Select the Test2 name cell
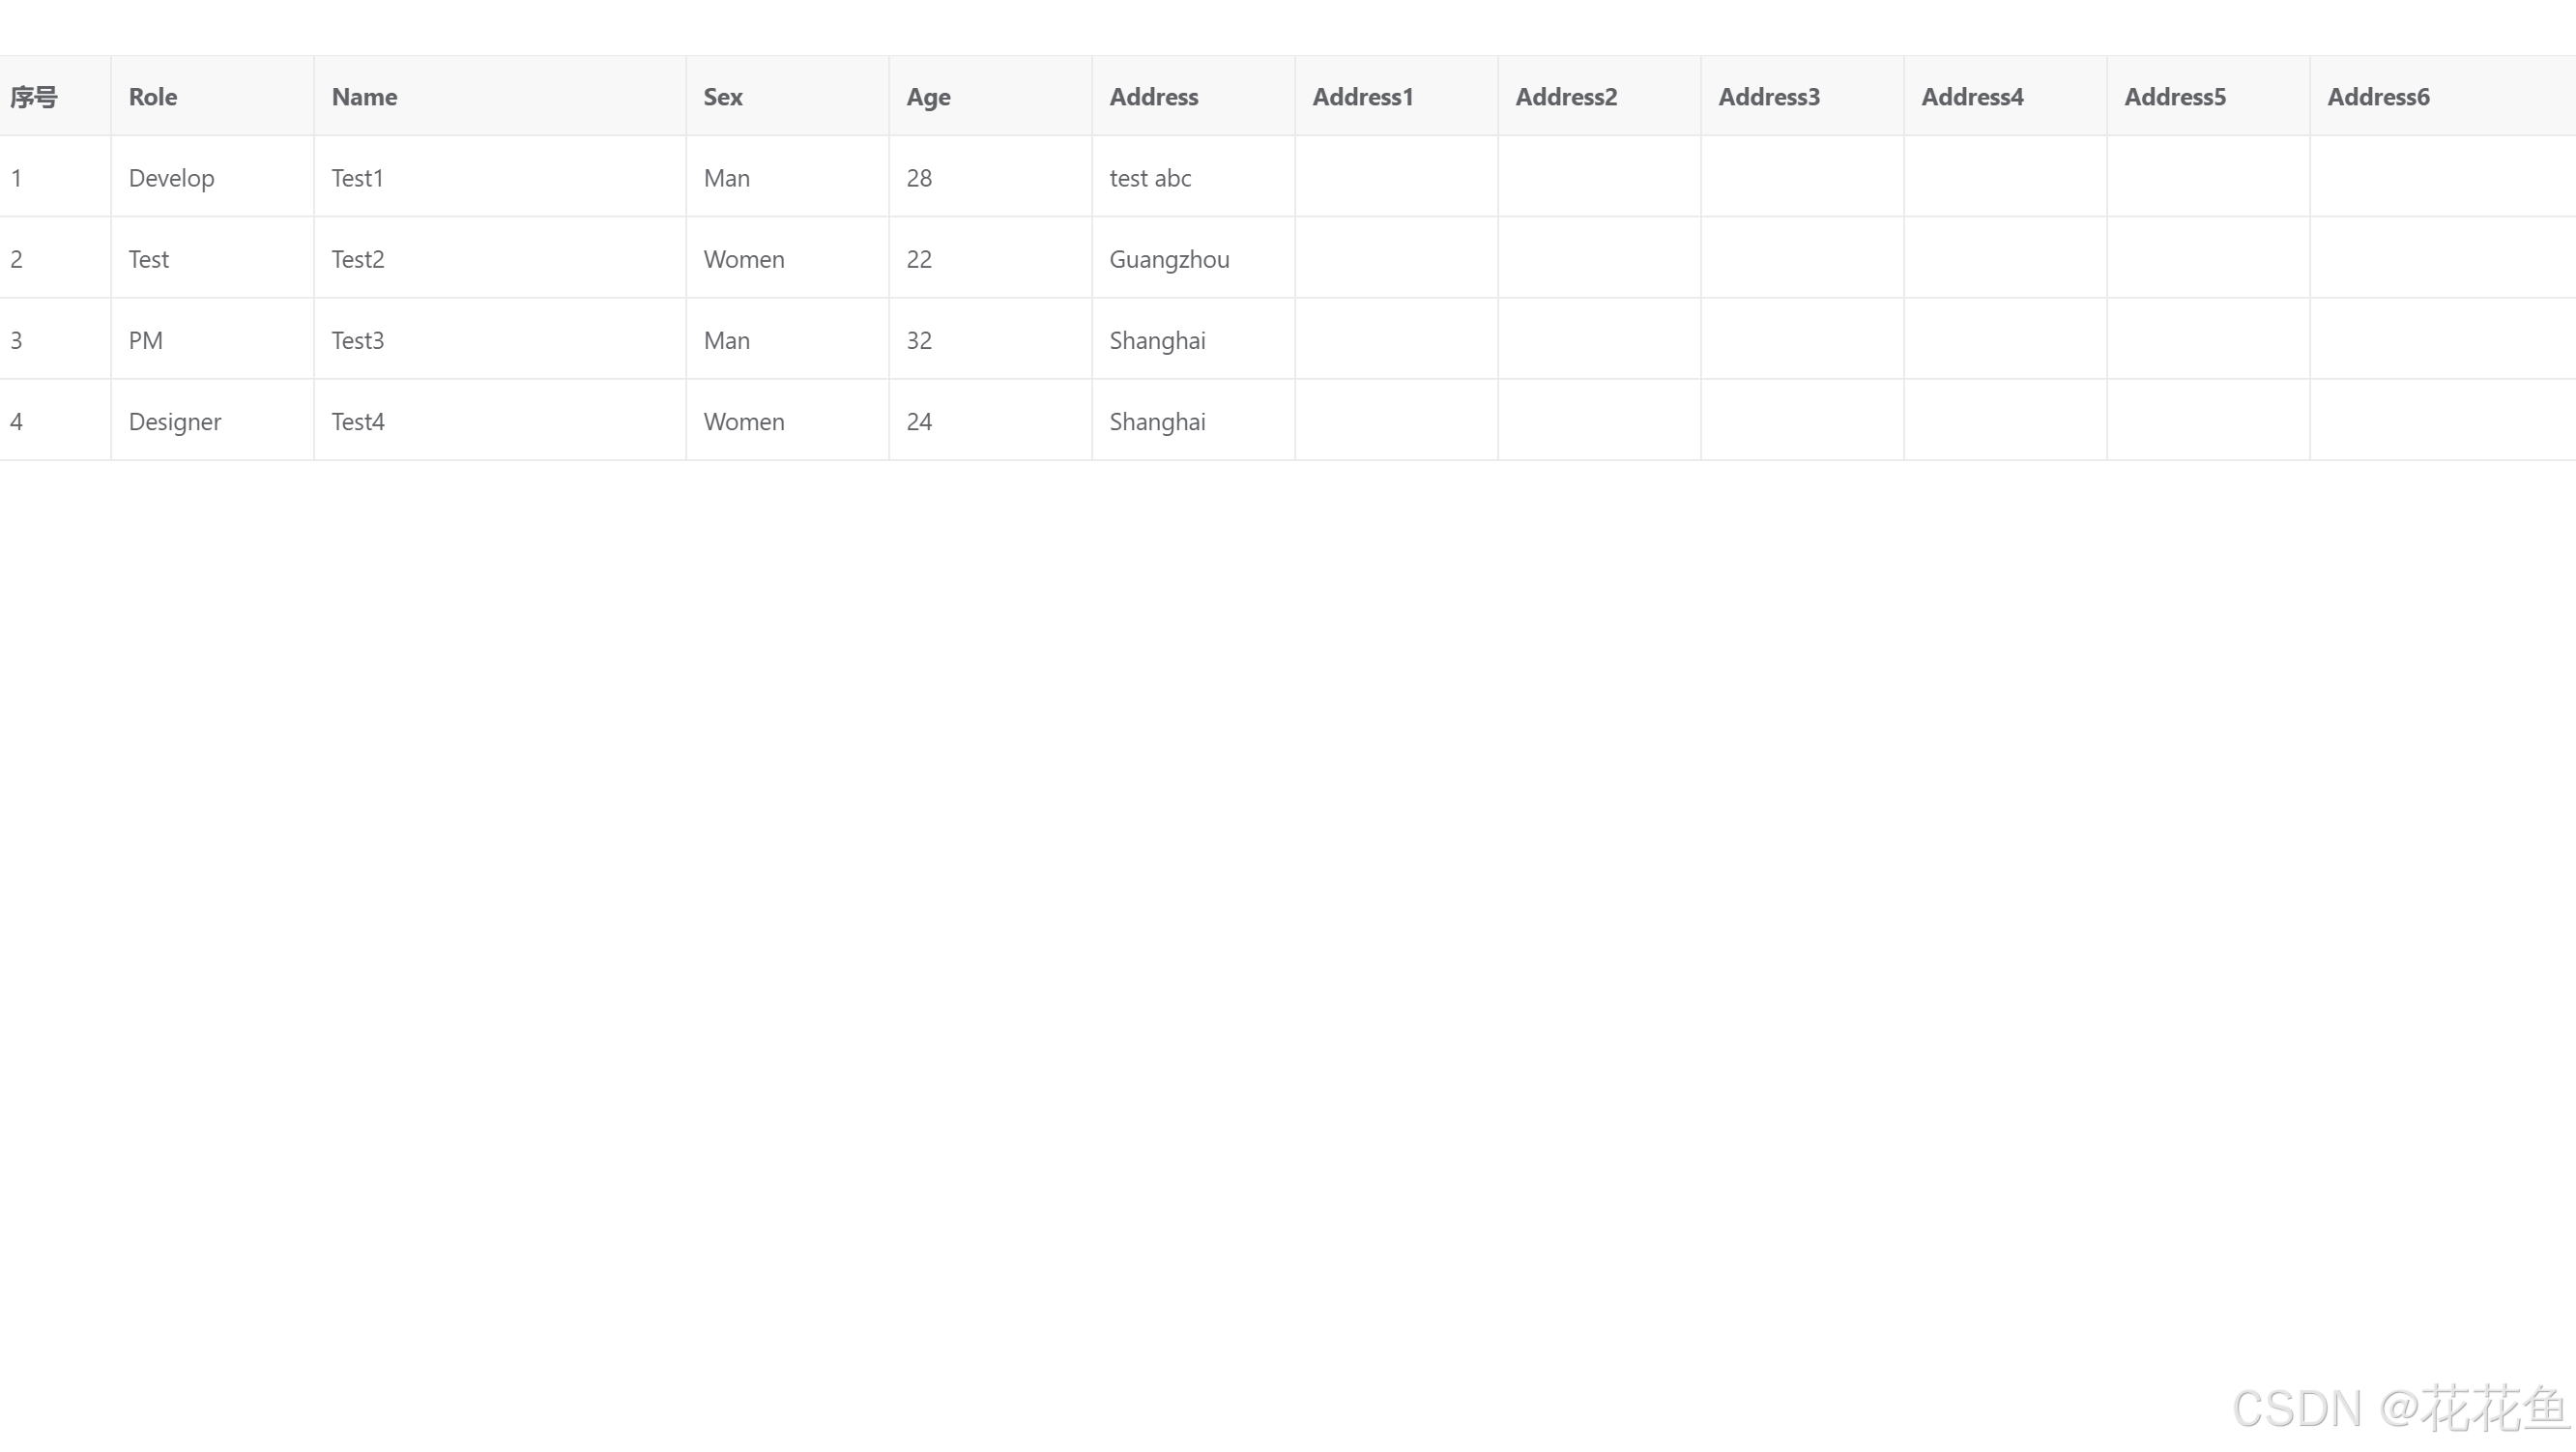 pos(358,259)
